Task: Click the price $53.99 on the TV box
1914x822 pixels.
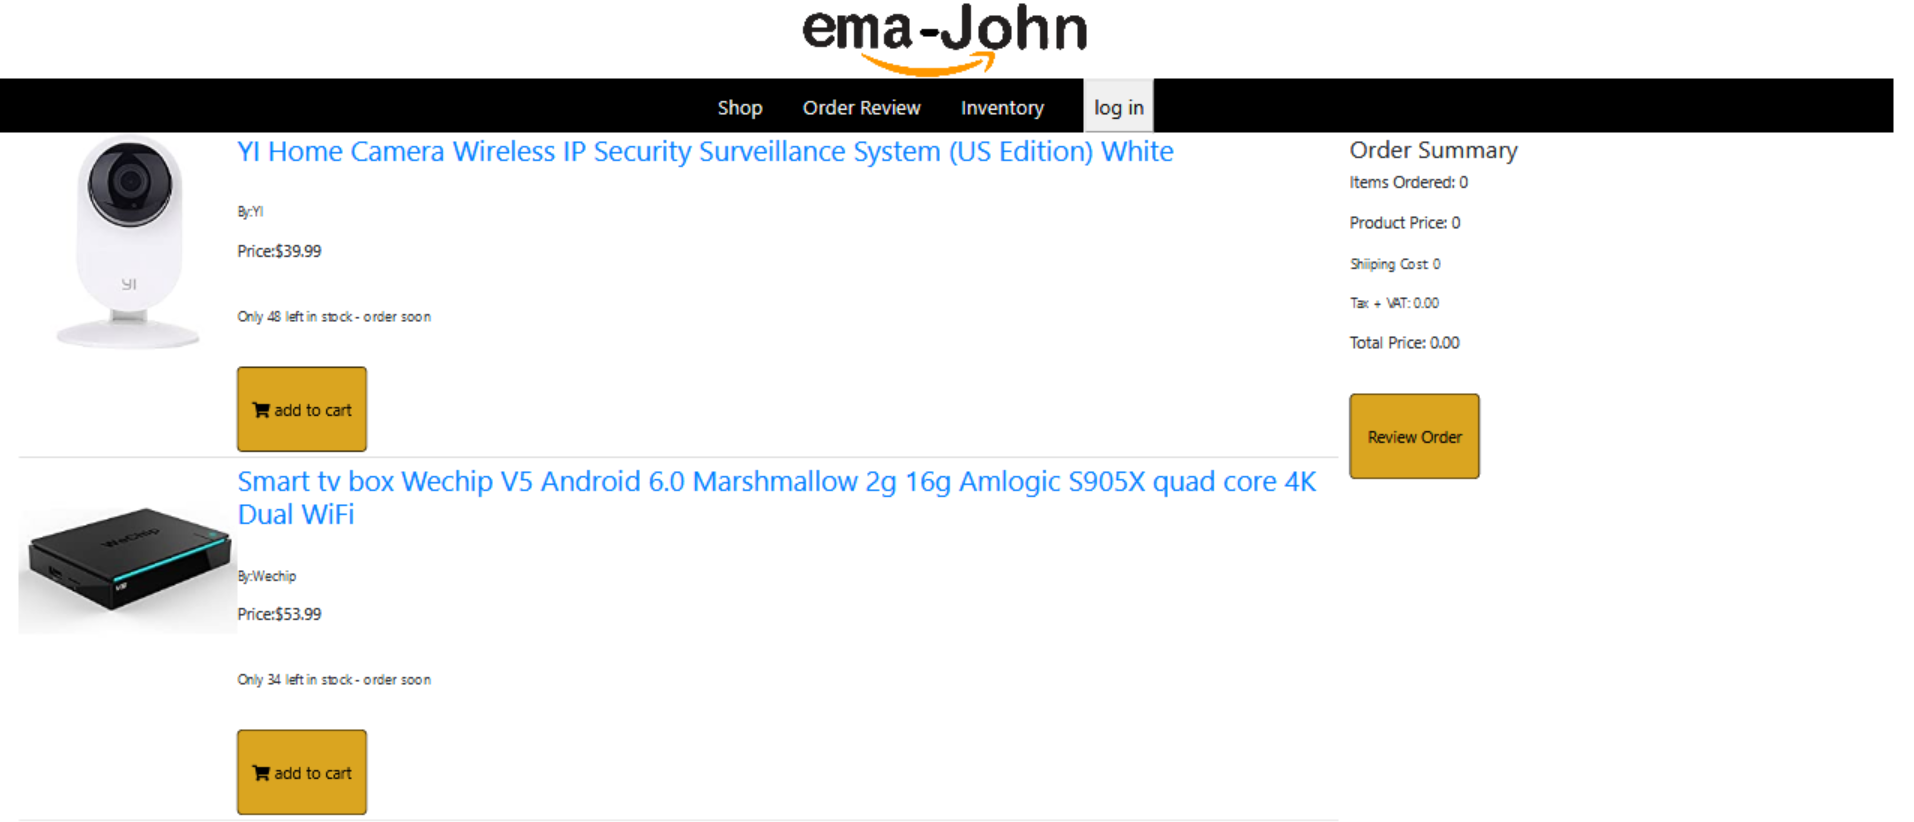Action: coord(279,614)
